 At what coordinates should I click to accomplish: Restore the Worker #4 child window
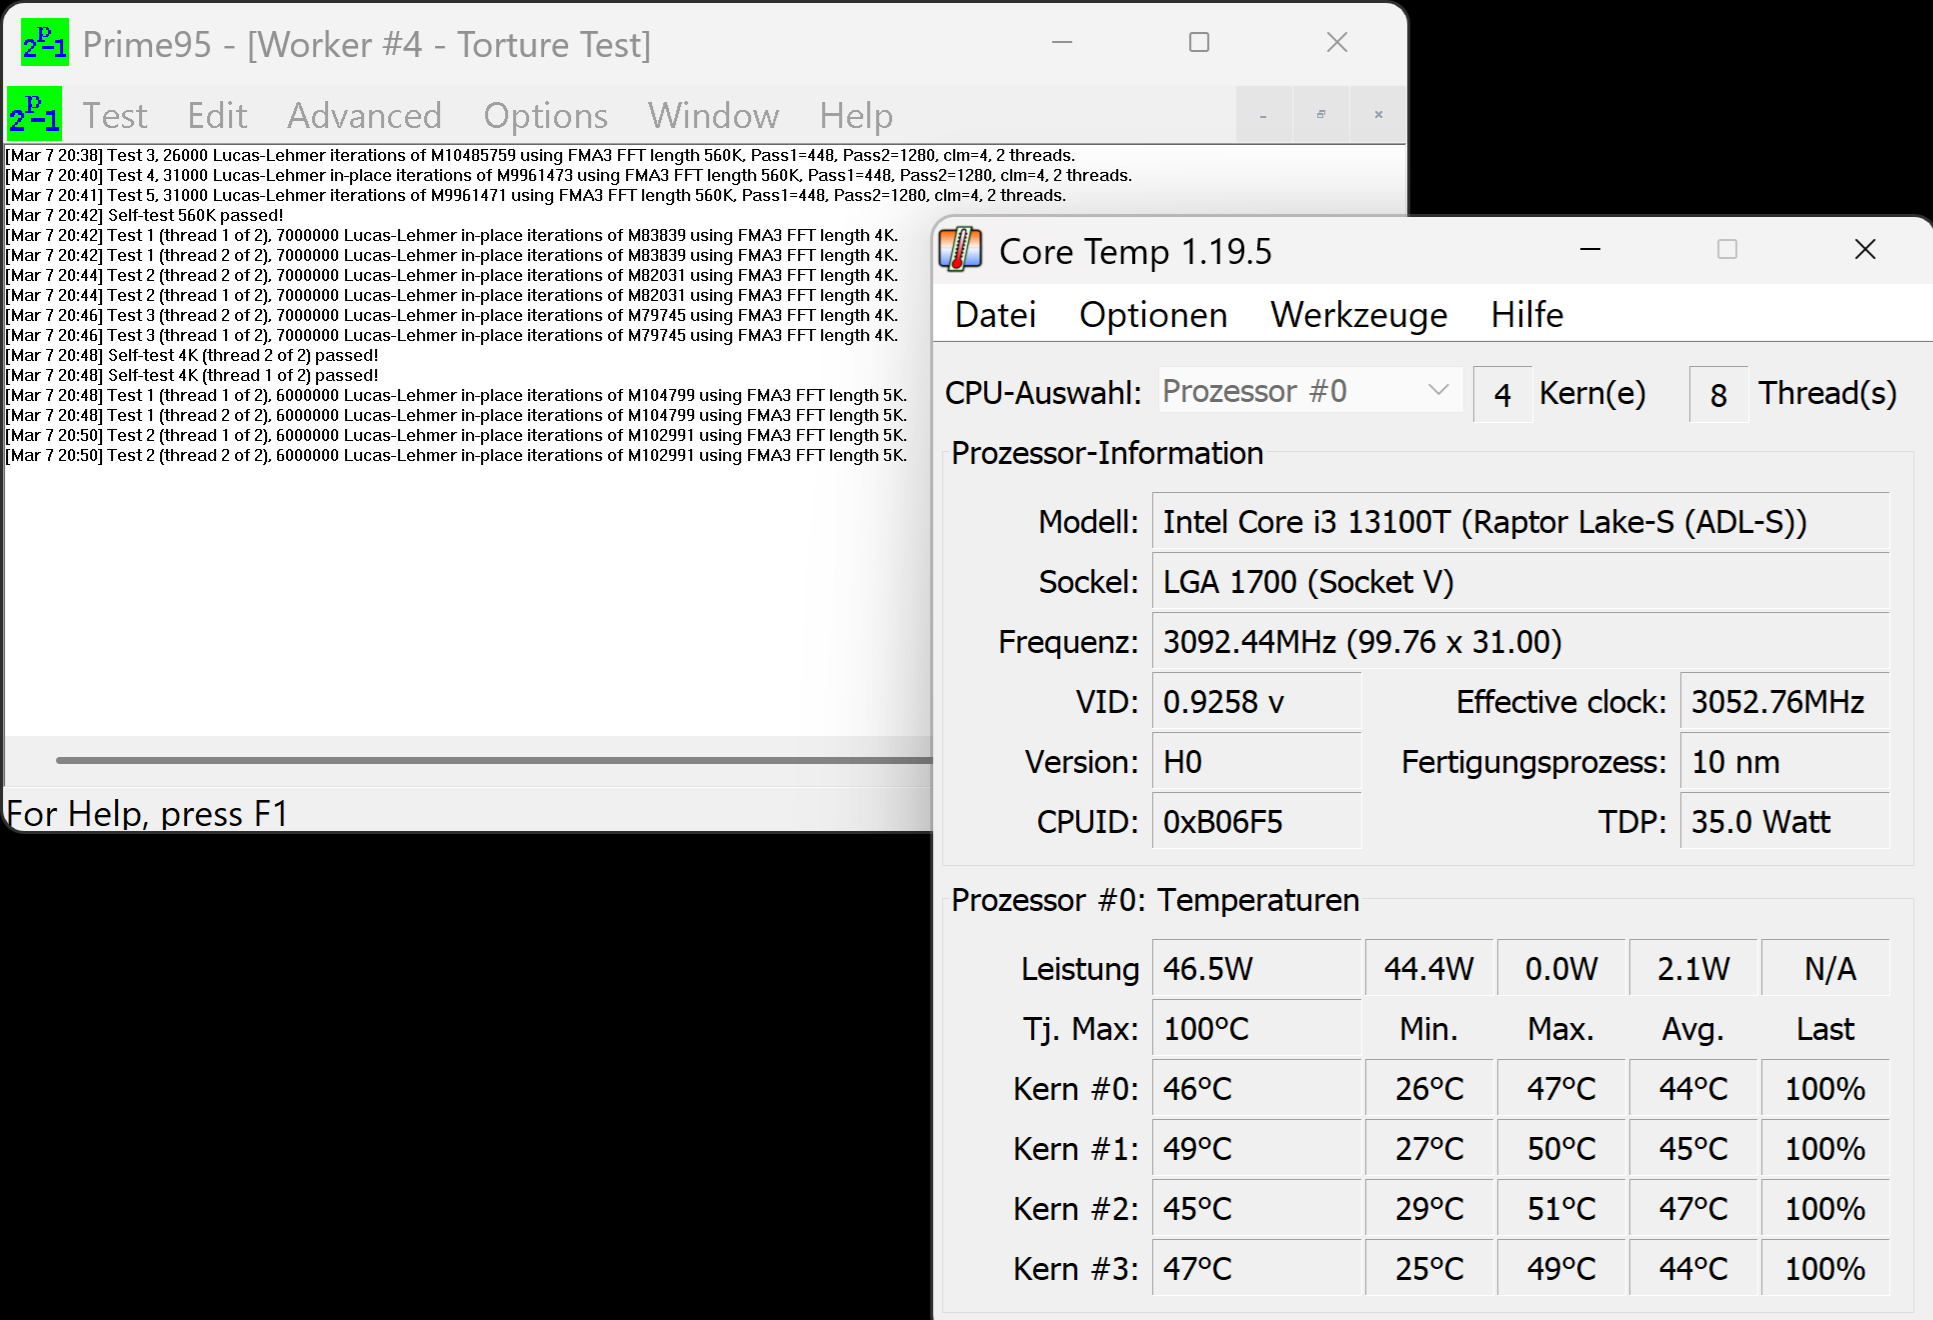click(1320, 115)
